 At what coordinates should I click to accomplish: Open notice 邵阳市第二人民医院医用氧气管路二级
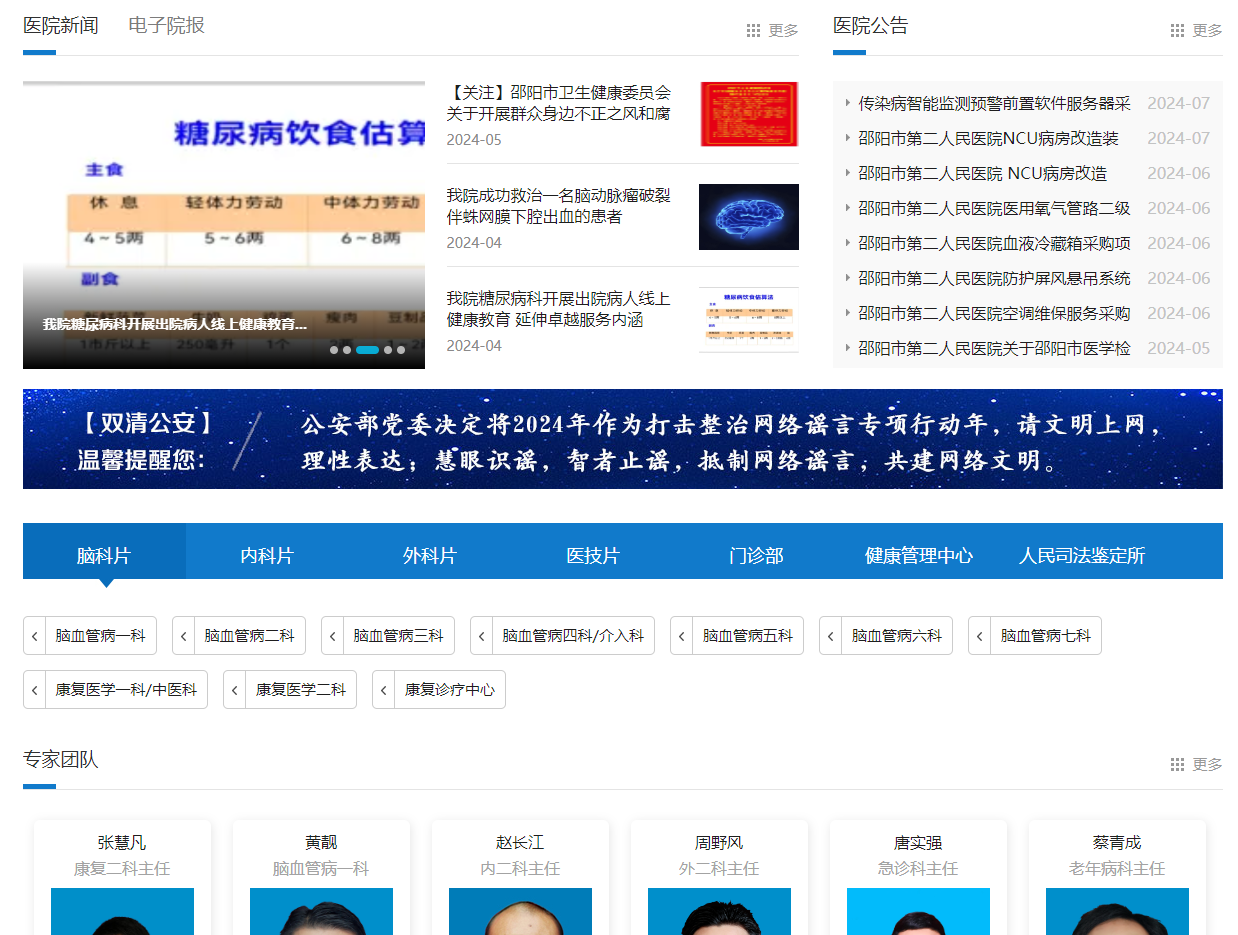[x=994, y=208]
